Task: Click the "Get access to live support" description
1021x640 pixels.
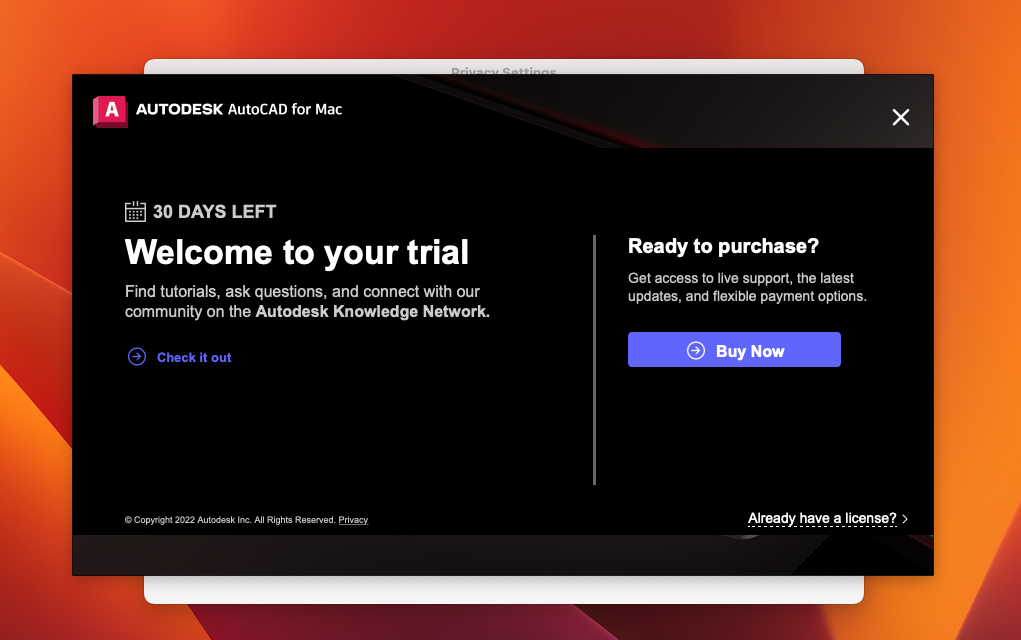Action: coord(746,287)
